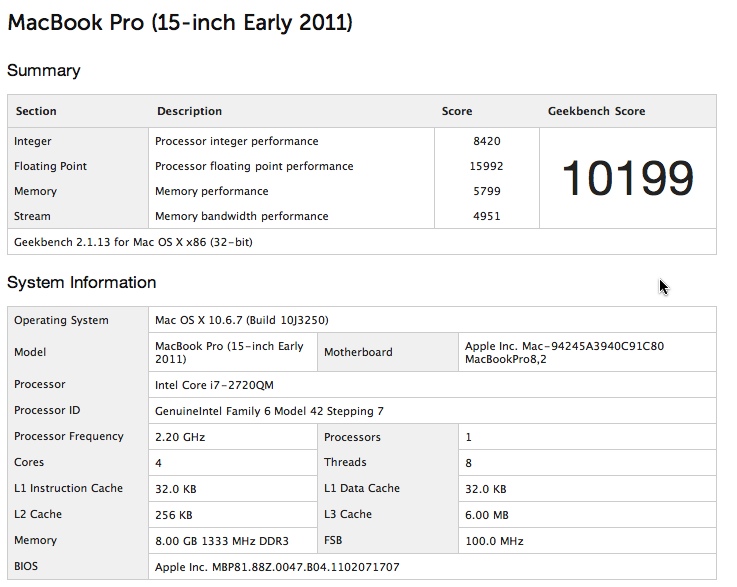Click the Processor ID label
737x587 pixels.
point(47,410)
